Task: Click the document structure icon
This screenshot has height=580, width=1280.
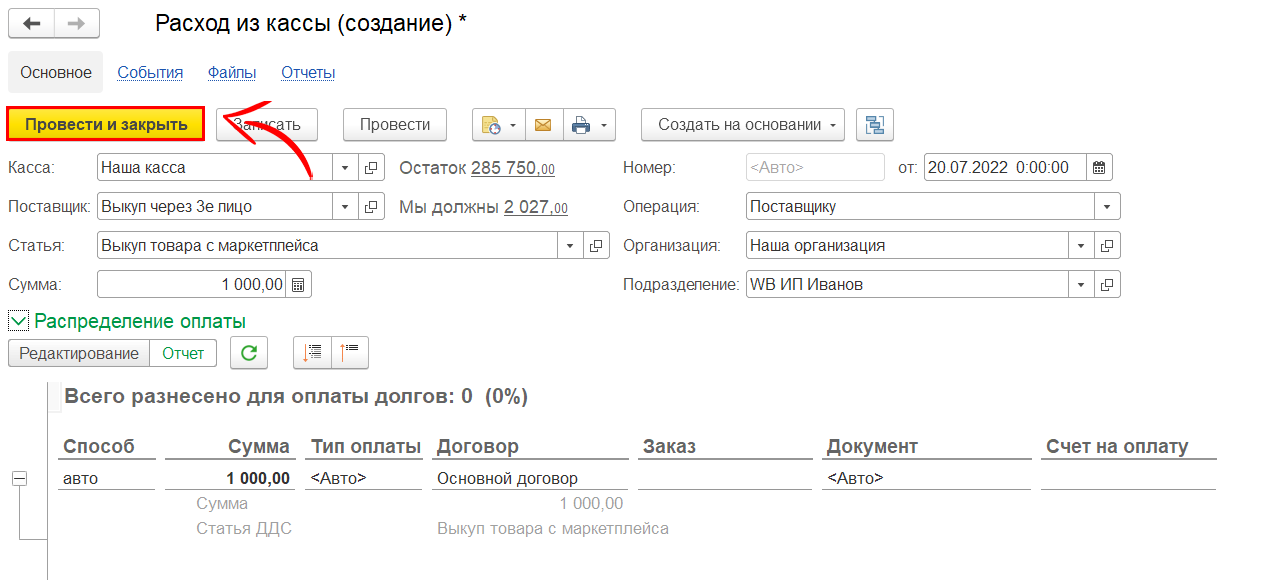Action: [x=875, y=125]
